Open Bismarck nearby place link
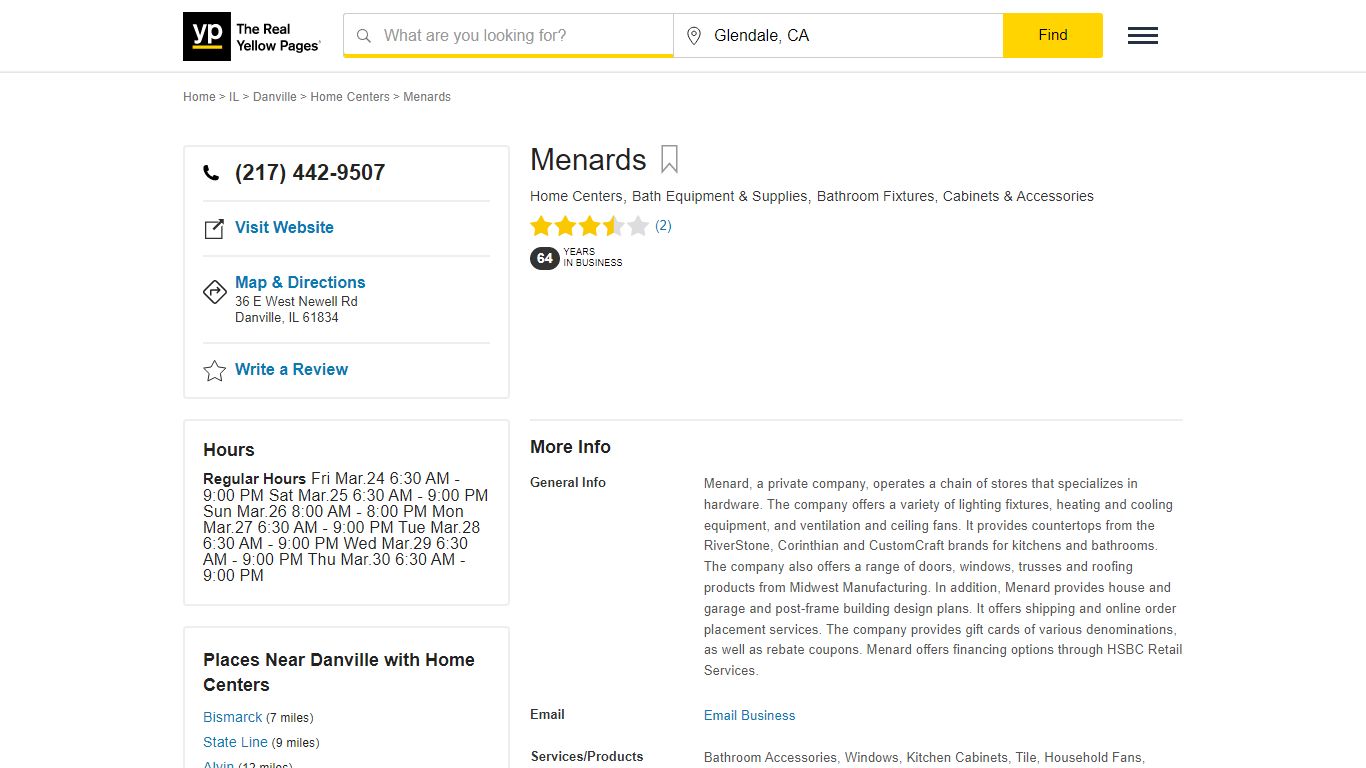This screenshot has width=1366, height=768. [233, 718]
